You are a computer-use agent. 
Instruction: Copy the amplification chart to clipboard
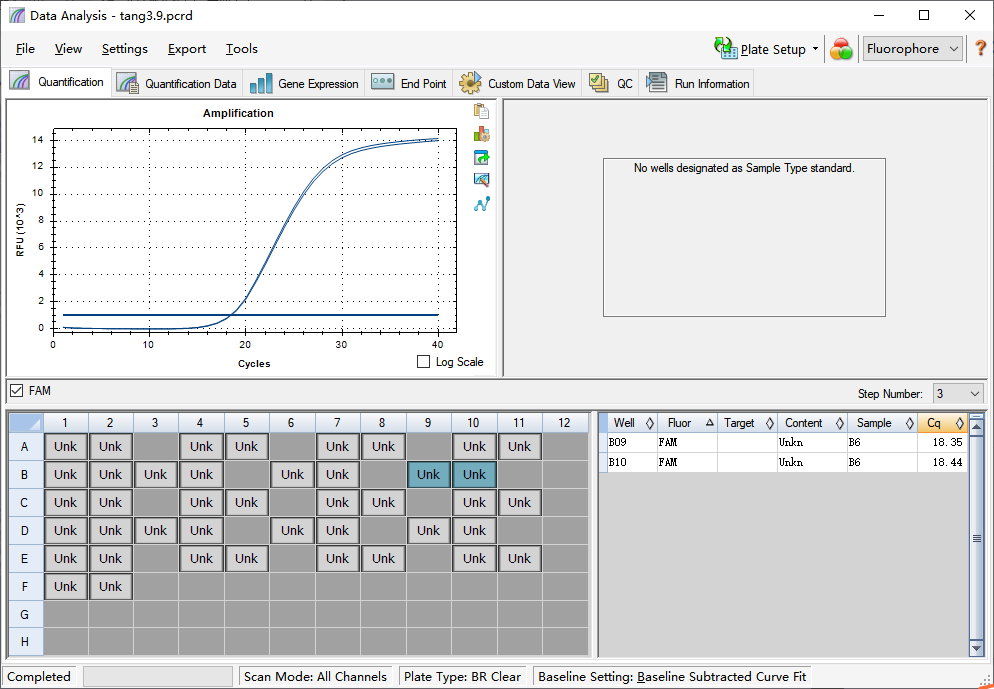pyautogui.click(x=481, y=111)
